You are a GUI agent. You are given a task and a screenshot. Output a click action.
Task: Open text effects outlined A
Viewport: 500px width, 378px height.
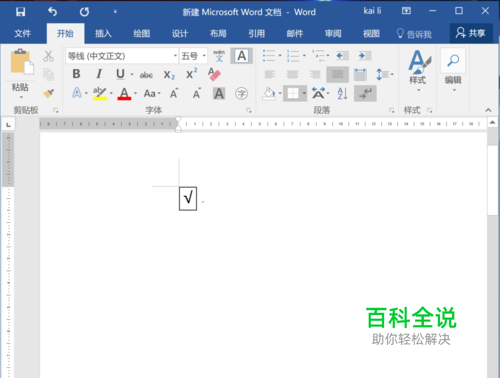[x=77, y=93]
